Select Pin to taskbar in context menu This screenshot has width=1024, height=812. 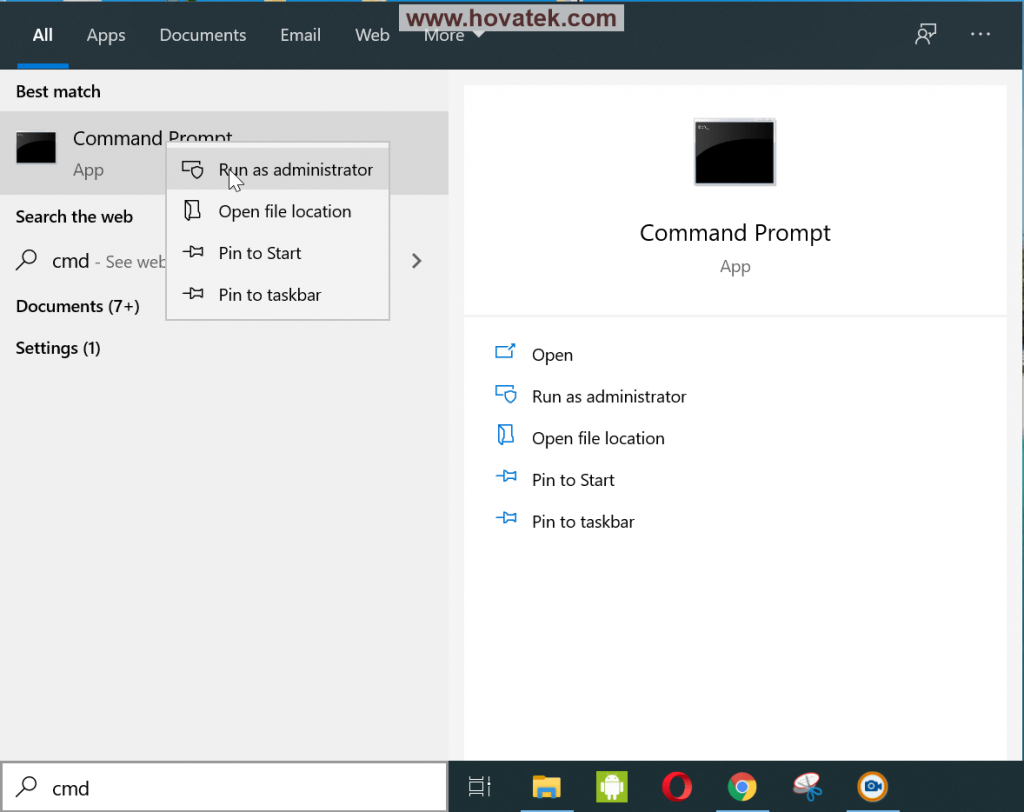click(269, 295)
